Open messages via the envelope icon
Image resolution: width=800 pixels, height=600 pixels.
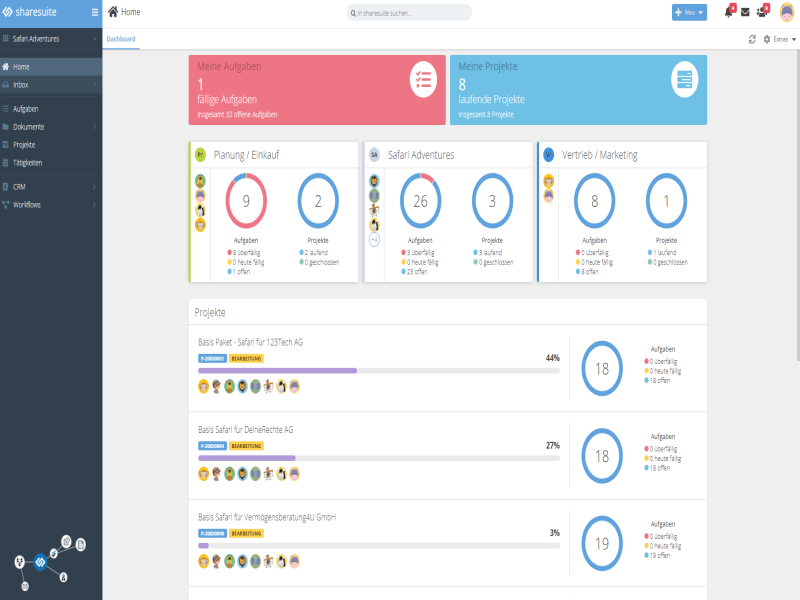(745, 12)
